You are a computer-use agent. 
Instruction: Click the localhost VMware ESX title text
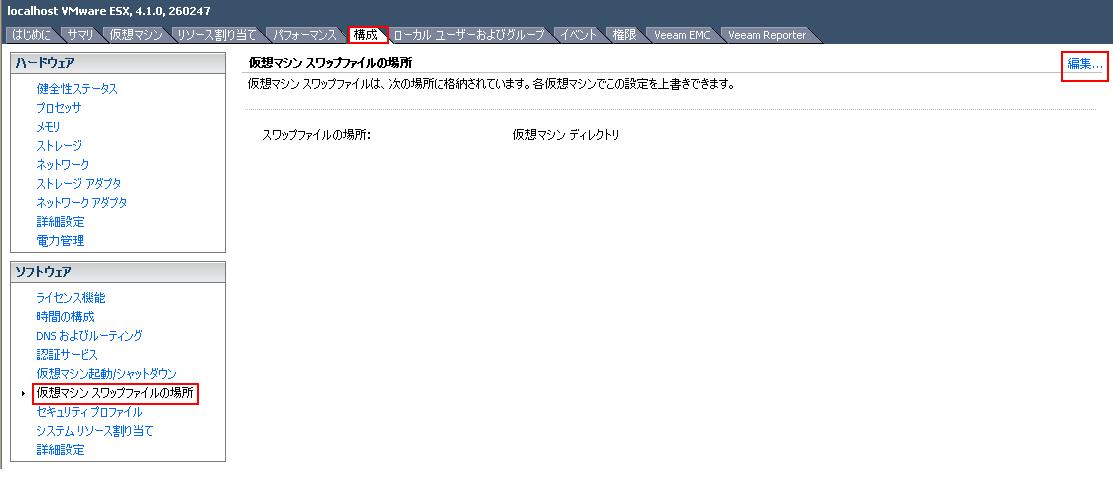[109, 11]
